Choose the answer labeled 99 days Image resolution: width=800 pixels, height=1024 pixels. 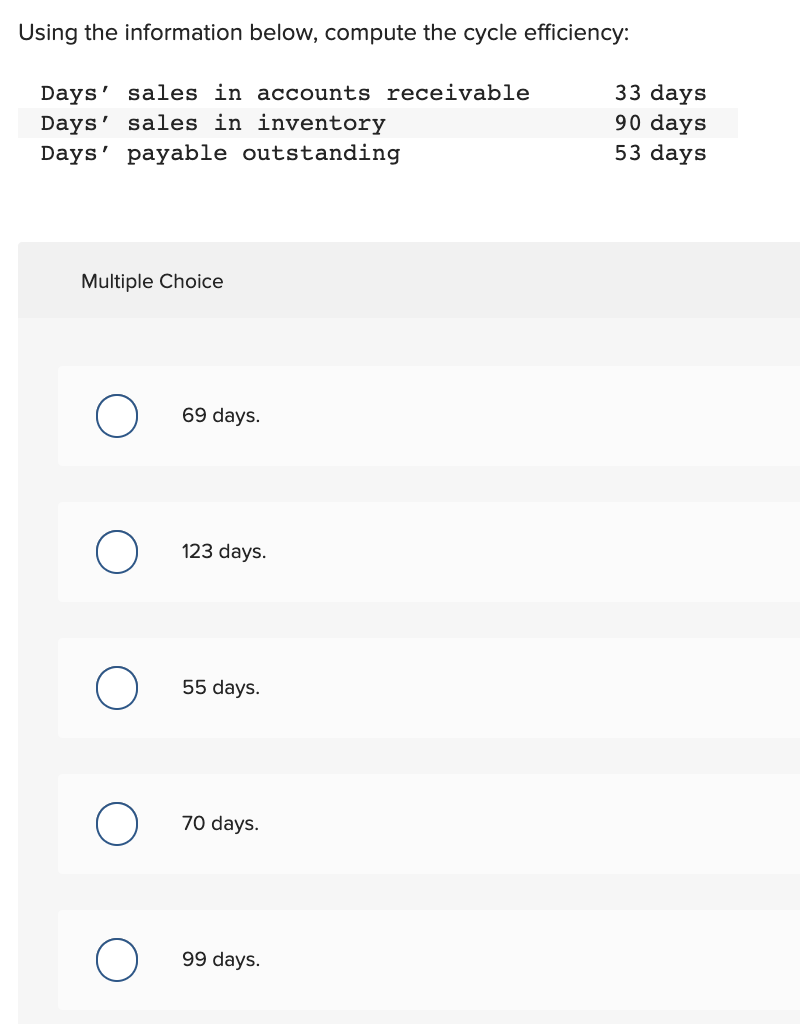tap(220, 960)
